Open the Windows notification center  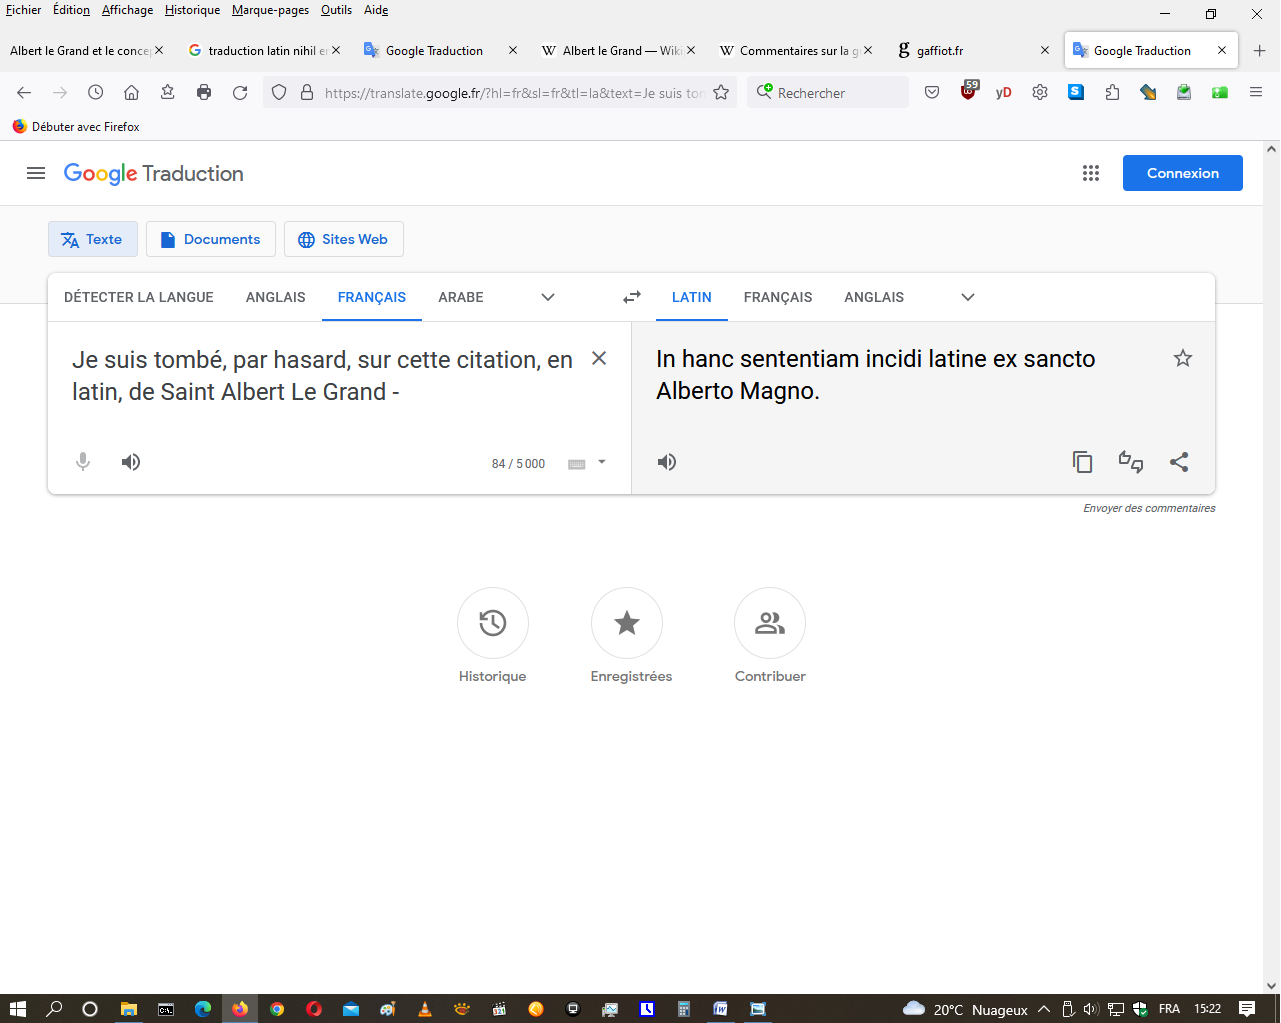point(1247,1009)
